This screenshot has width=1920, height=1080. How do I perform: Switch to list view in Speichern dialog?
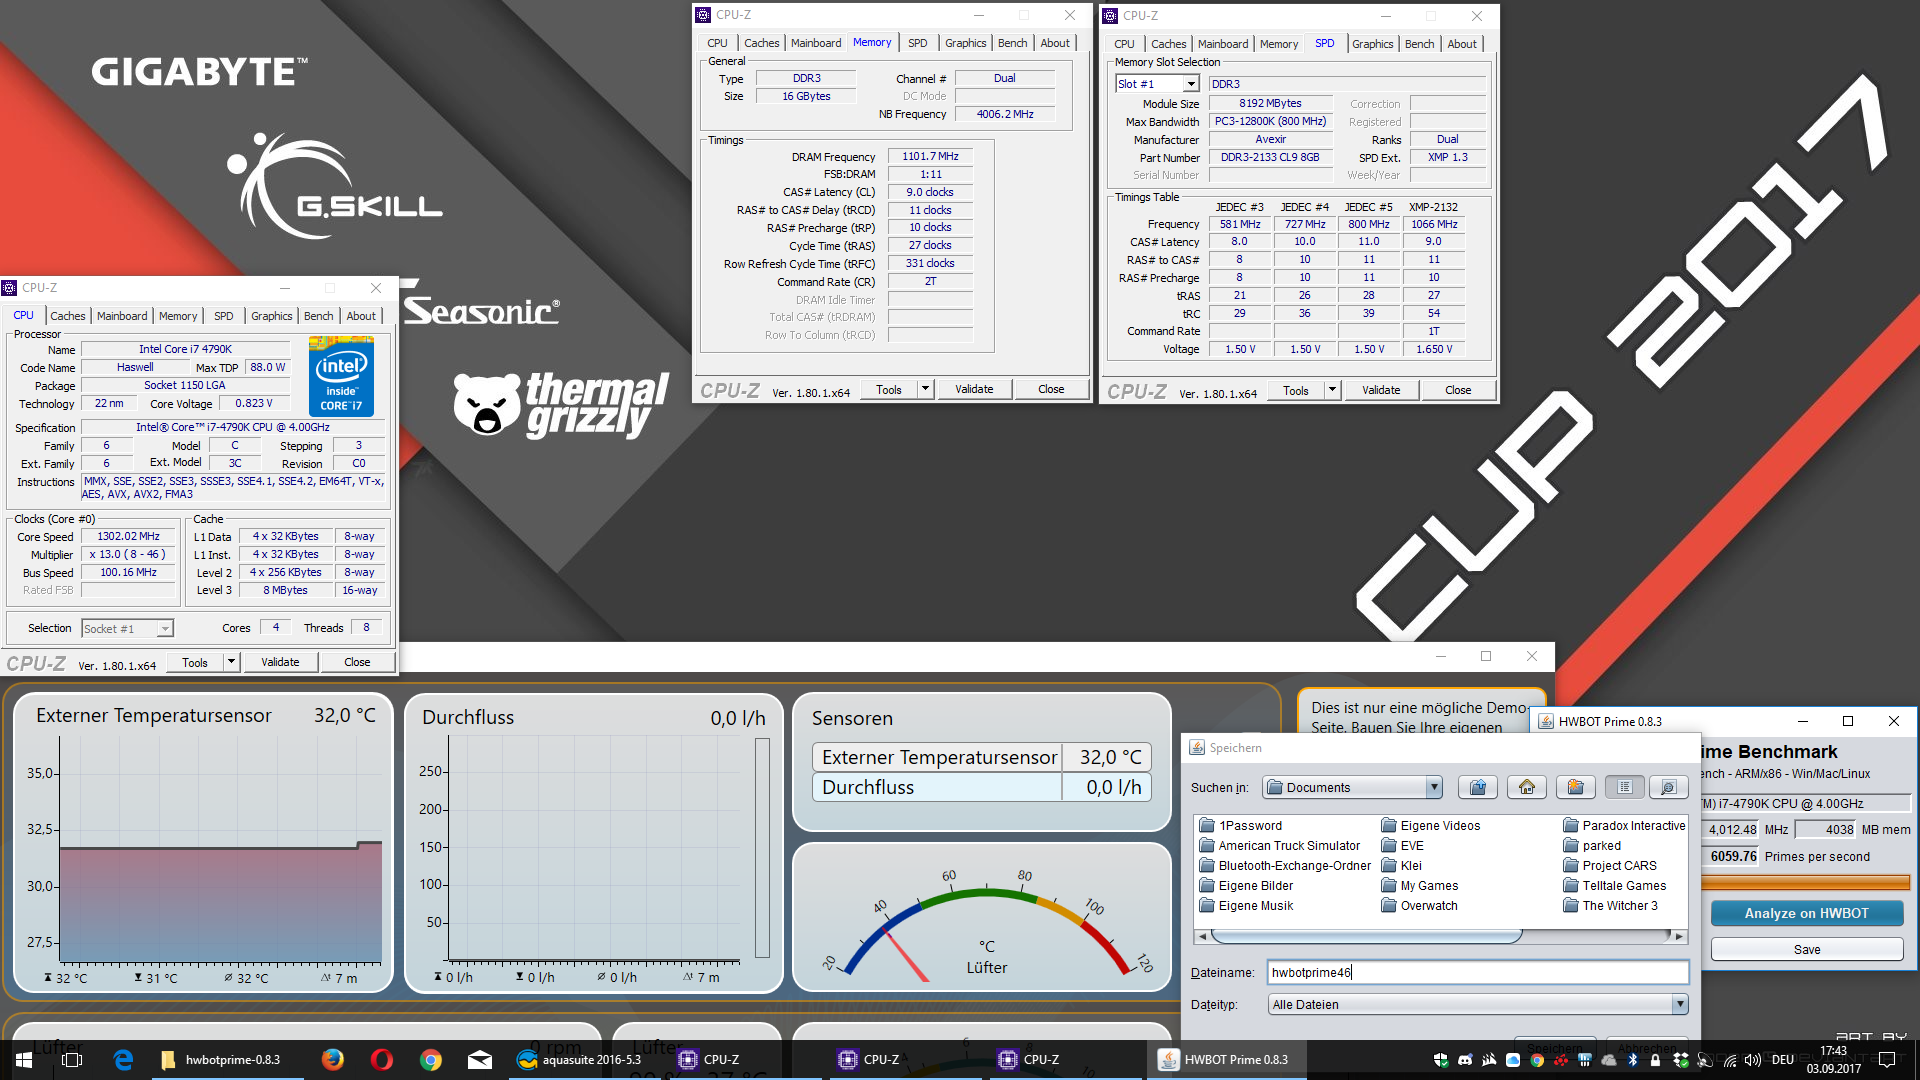click(x=1624, y=787)
